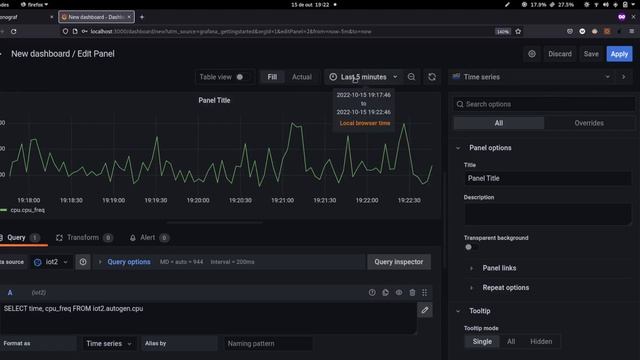Open the Query inspector
The image size is (640, 360).
click(x=399, y=262)
